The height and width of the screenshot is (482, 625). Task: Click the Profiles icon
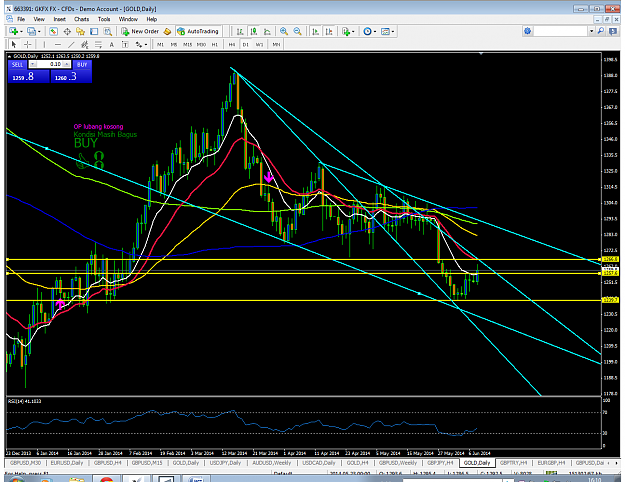[31, 31]
